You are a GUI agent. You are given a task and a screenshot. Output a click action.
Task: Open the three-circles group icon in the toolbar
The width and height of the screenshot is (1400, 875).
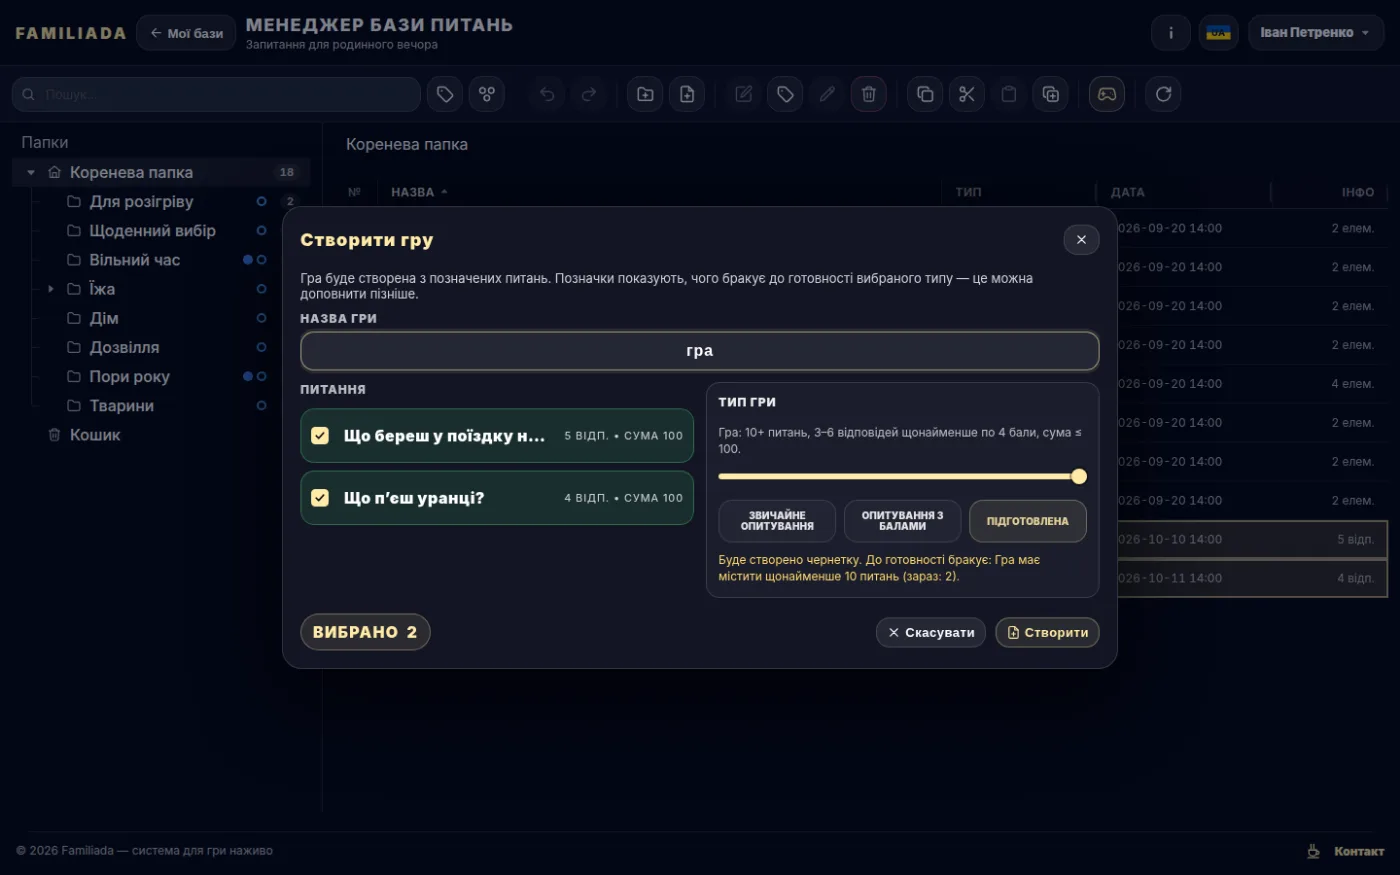pyautogui.click(x=487, y=94)
